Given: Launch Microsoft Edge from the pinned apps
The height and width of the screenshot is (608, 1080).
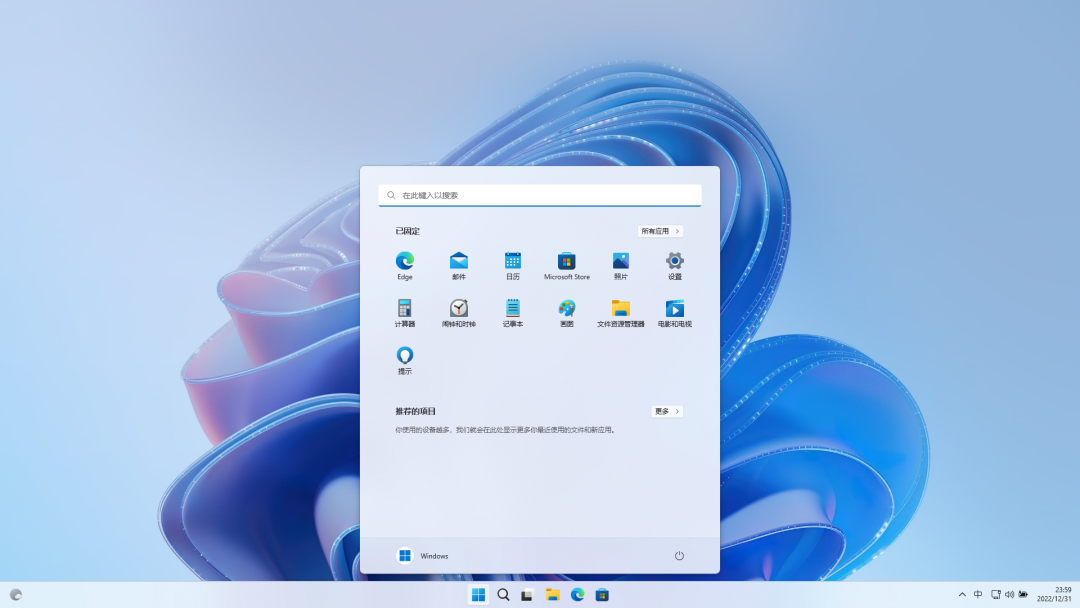Looking at the screenshot, I should point(404,264).
